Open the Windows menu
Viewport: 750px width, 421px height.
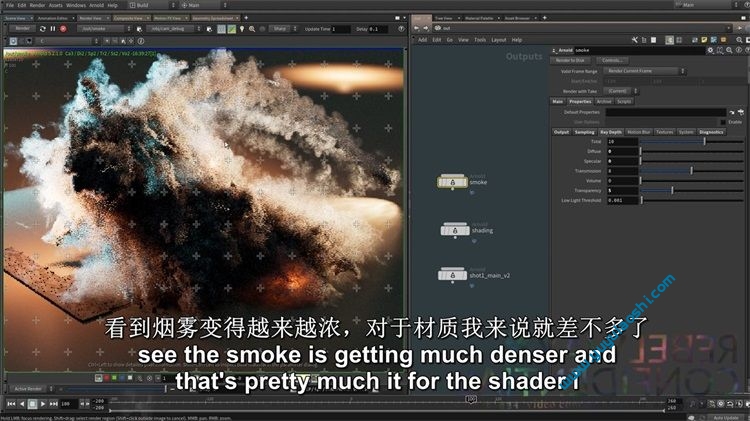click(76, 5)
